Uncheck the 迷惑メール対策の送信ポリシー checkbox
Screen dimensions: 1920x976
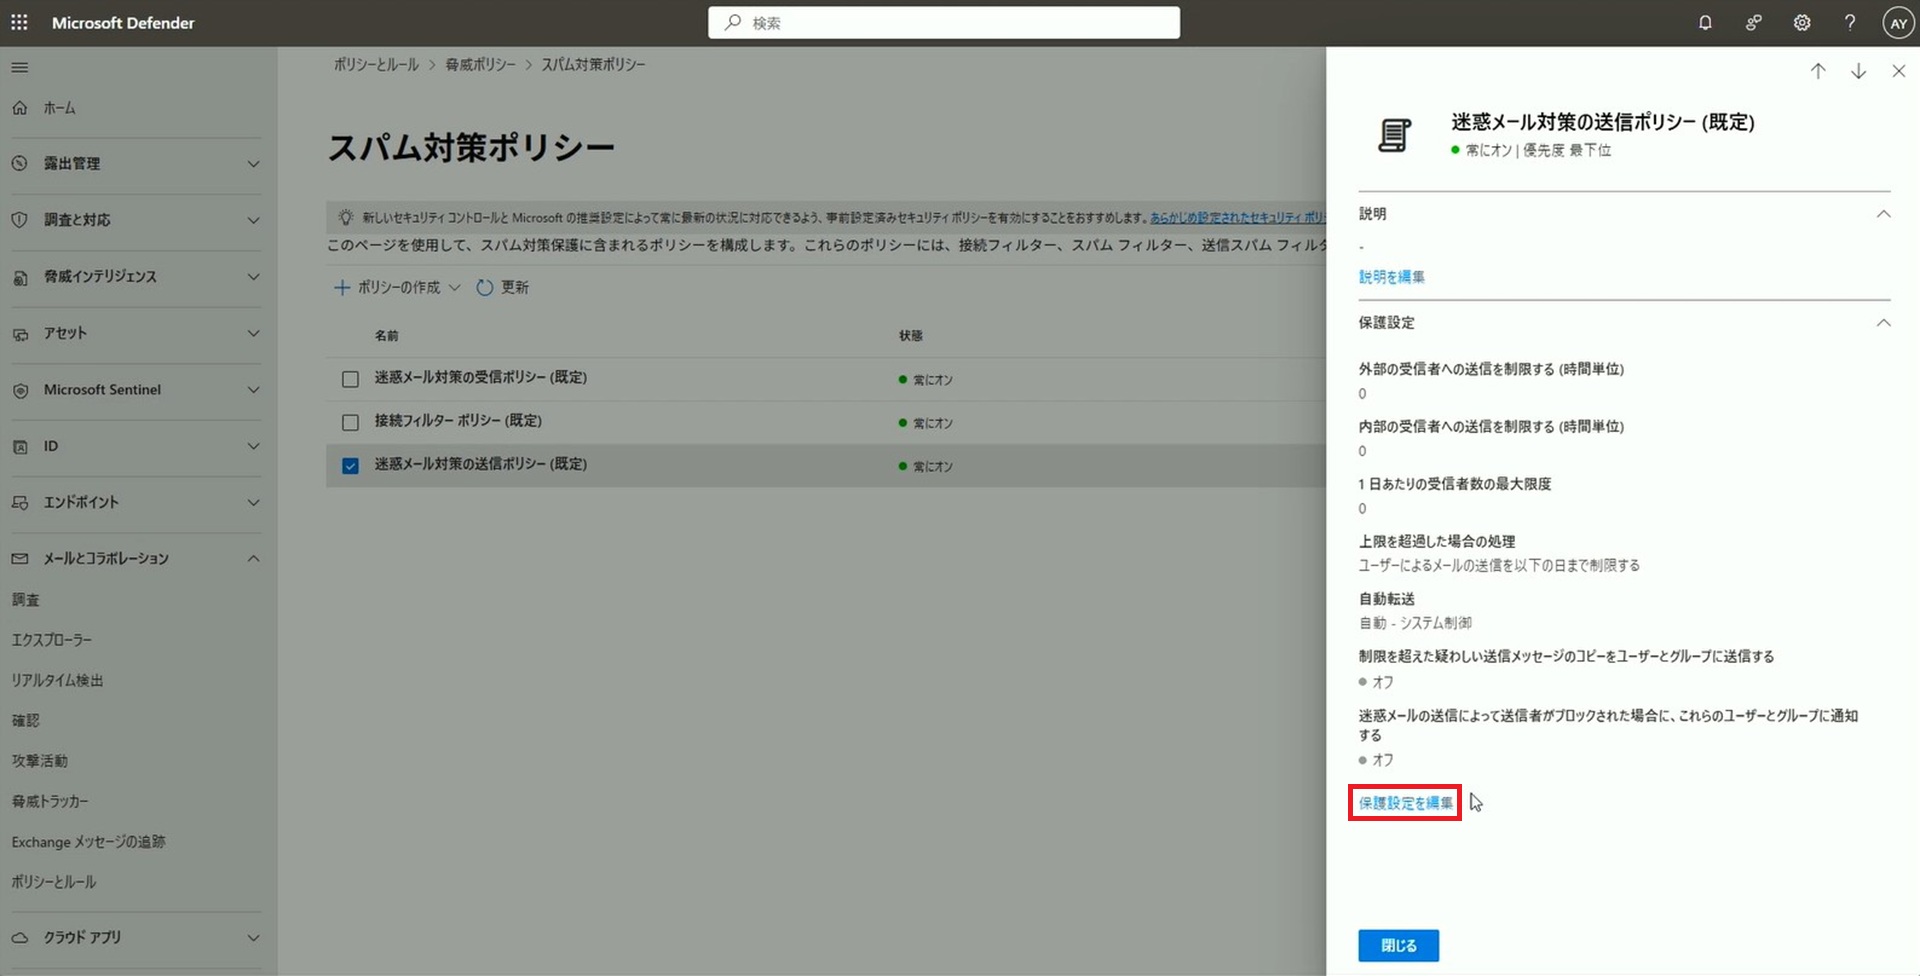coord(350,465)
